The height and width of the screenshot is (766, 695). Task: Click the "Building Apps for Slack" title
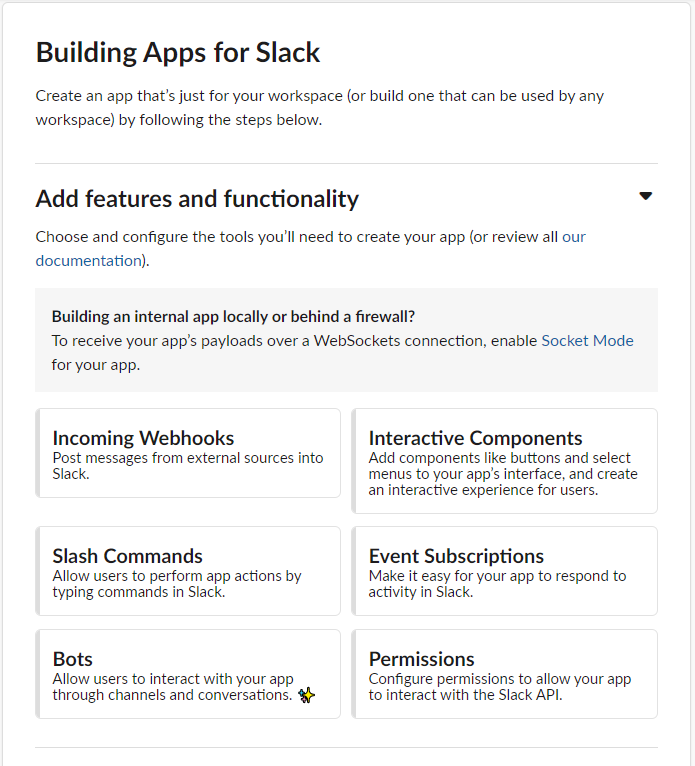[x=178, y=52]
